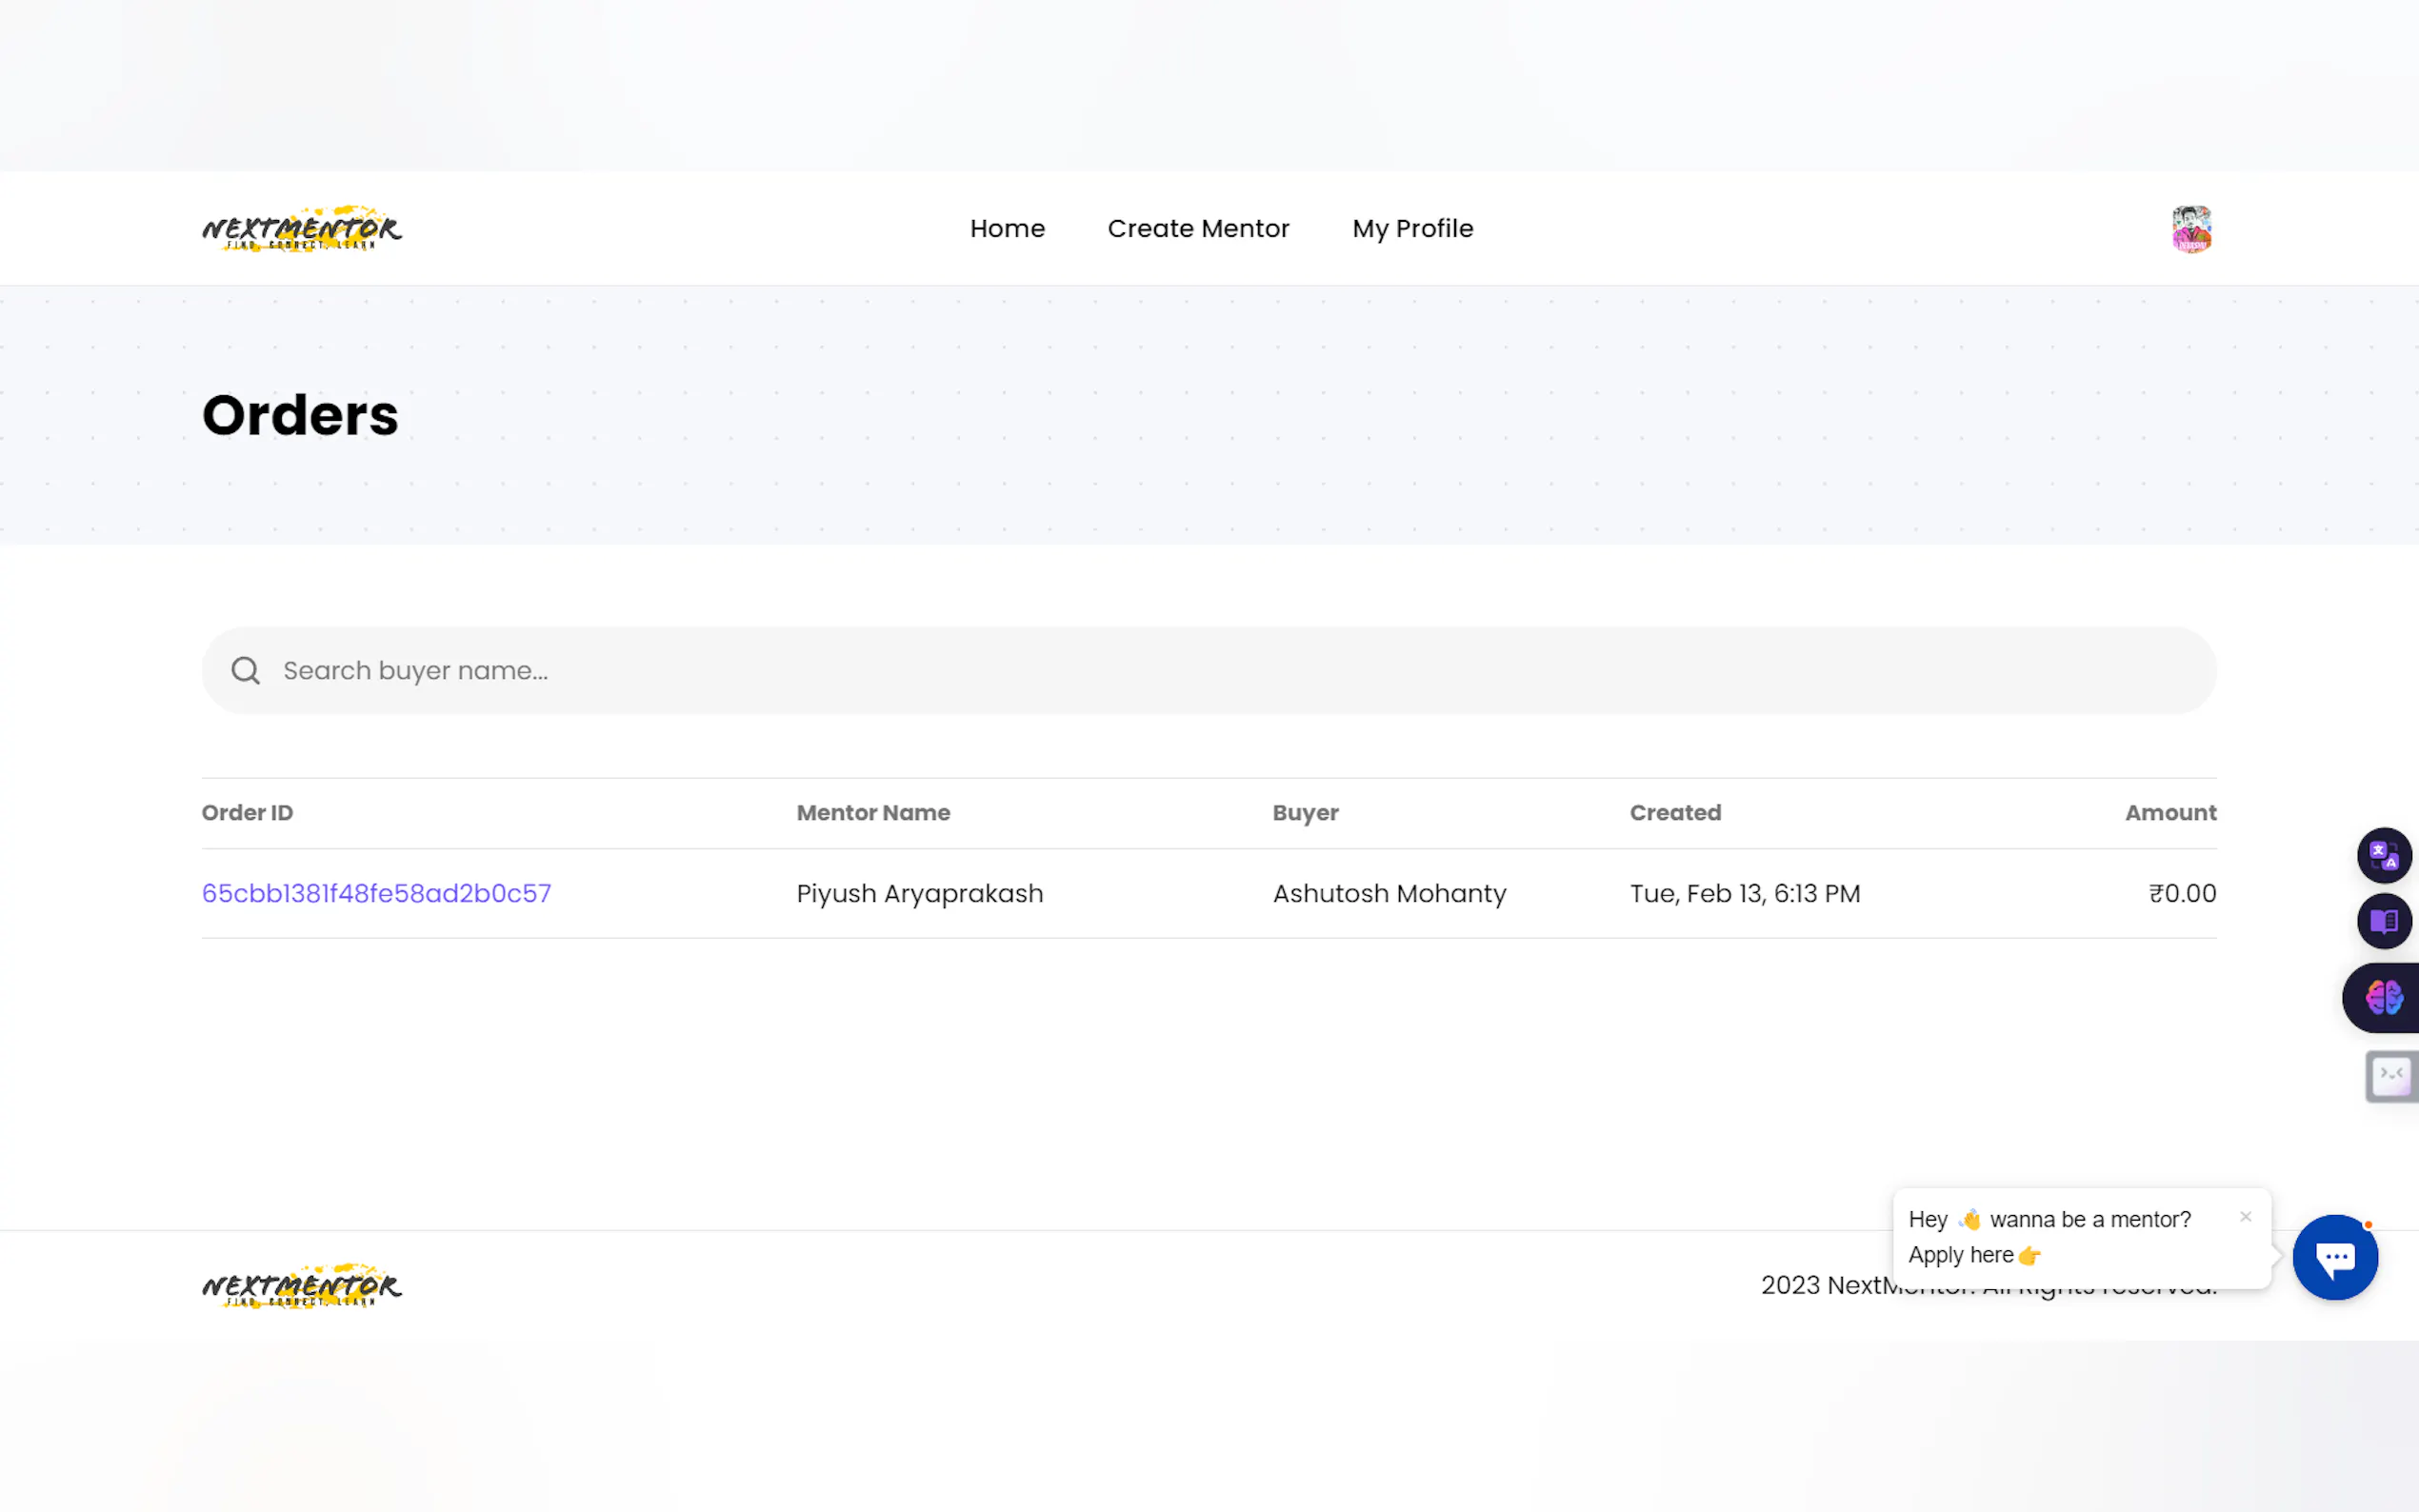This screenshot has width=2419, height=1512.
Task: Click the footer NextMentor logo
Action: (x=301, y=1286)
